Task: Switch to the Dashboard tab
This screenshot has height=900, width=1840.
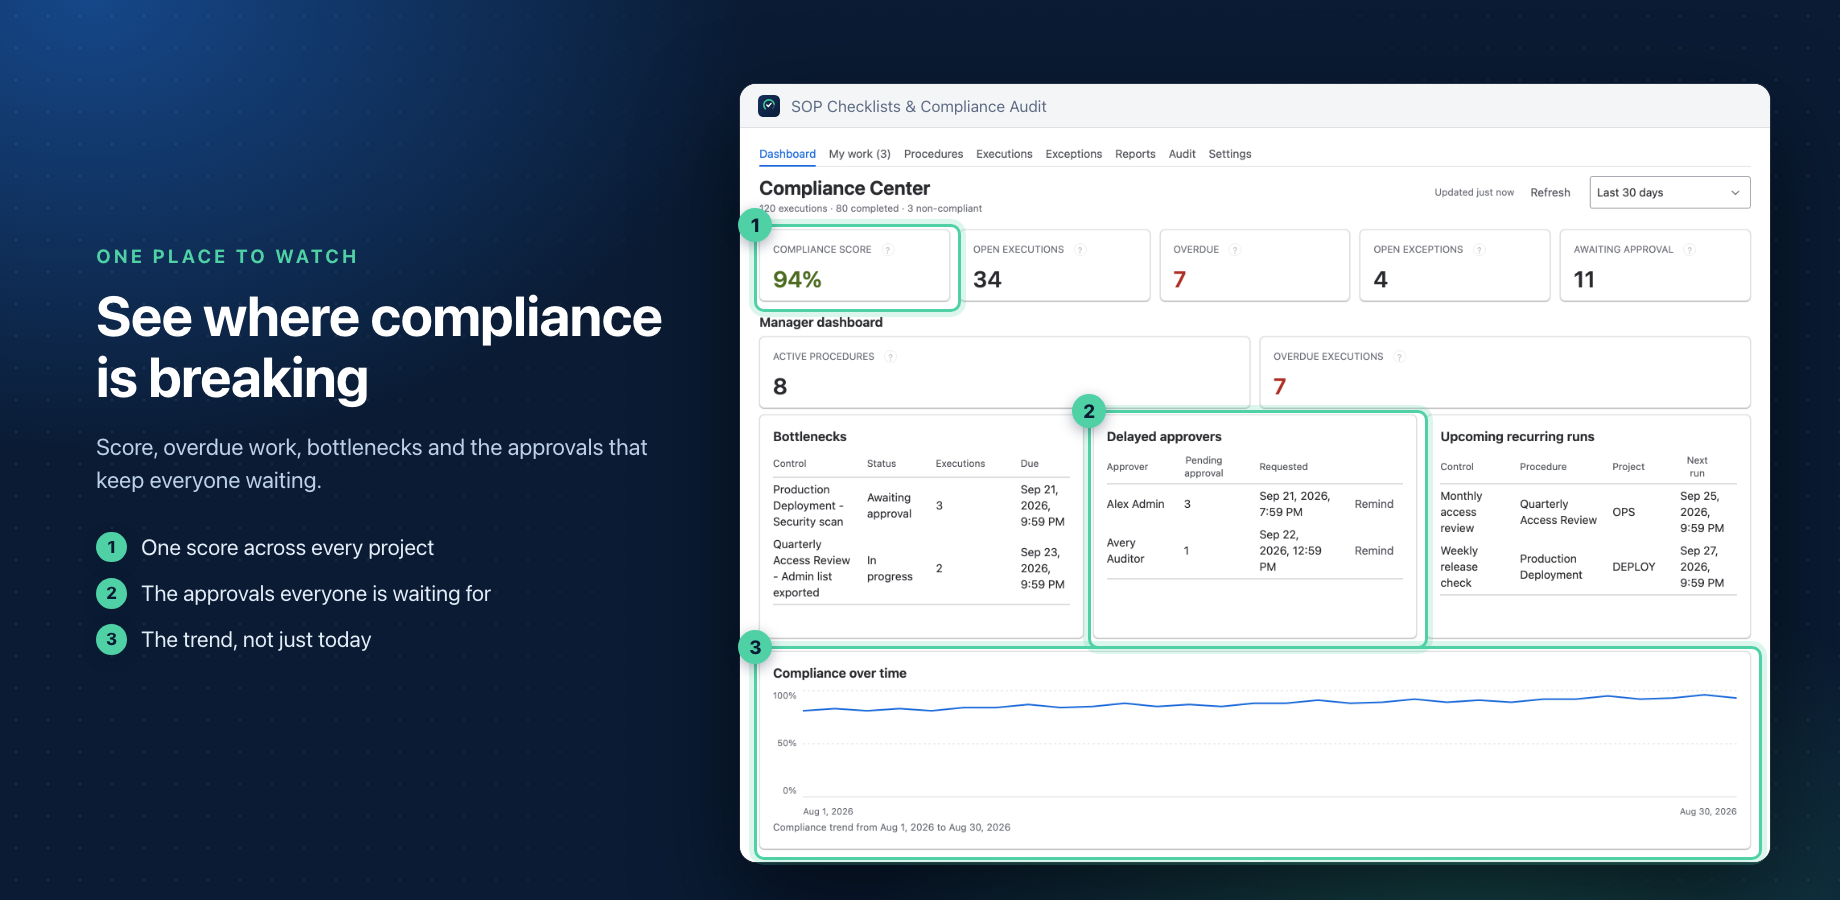Action: click(787, 154)
